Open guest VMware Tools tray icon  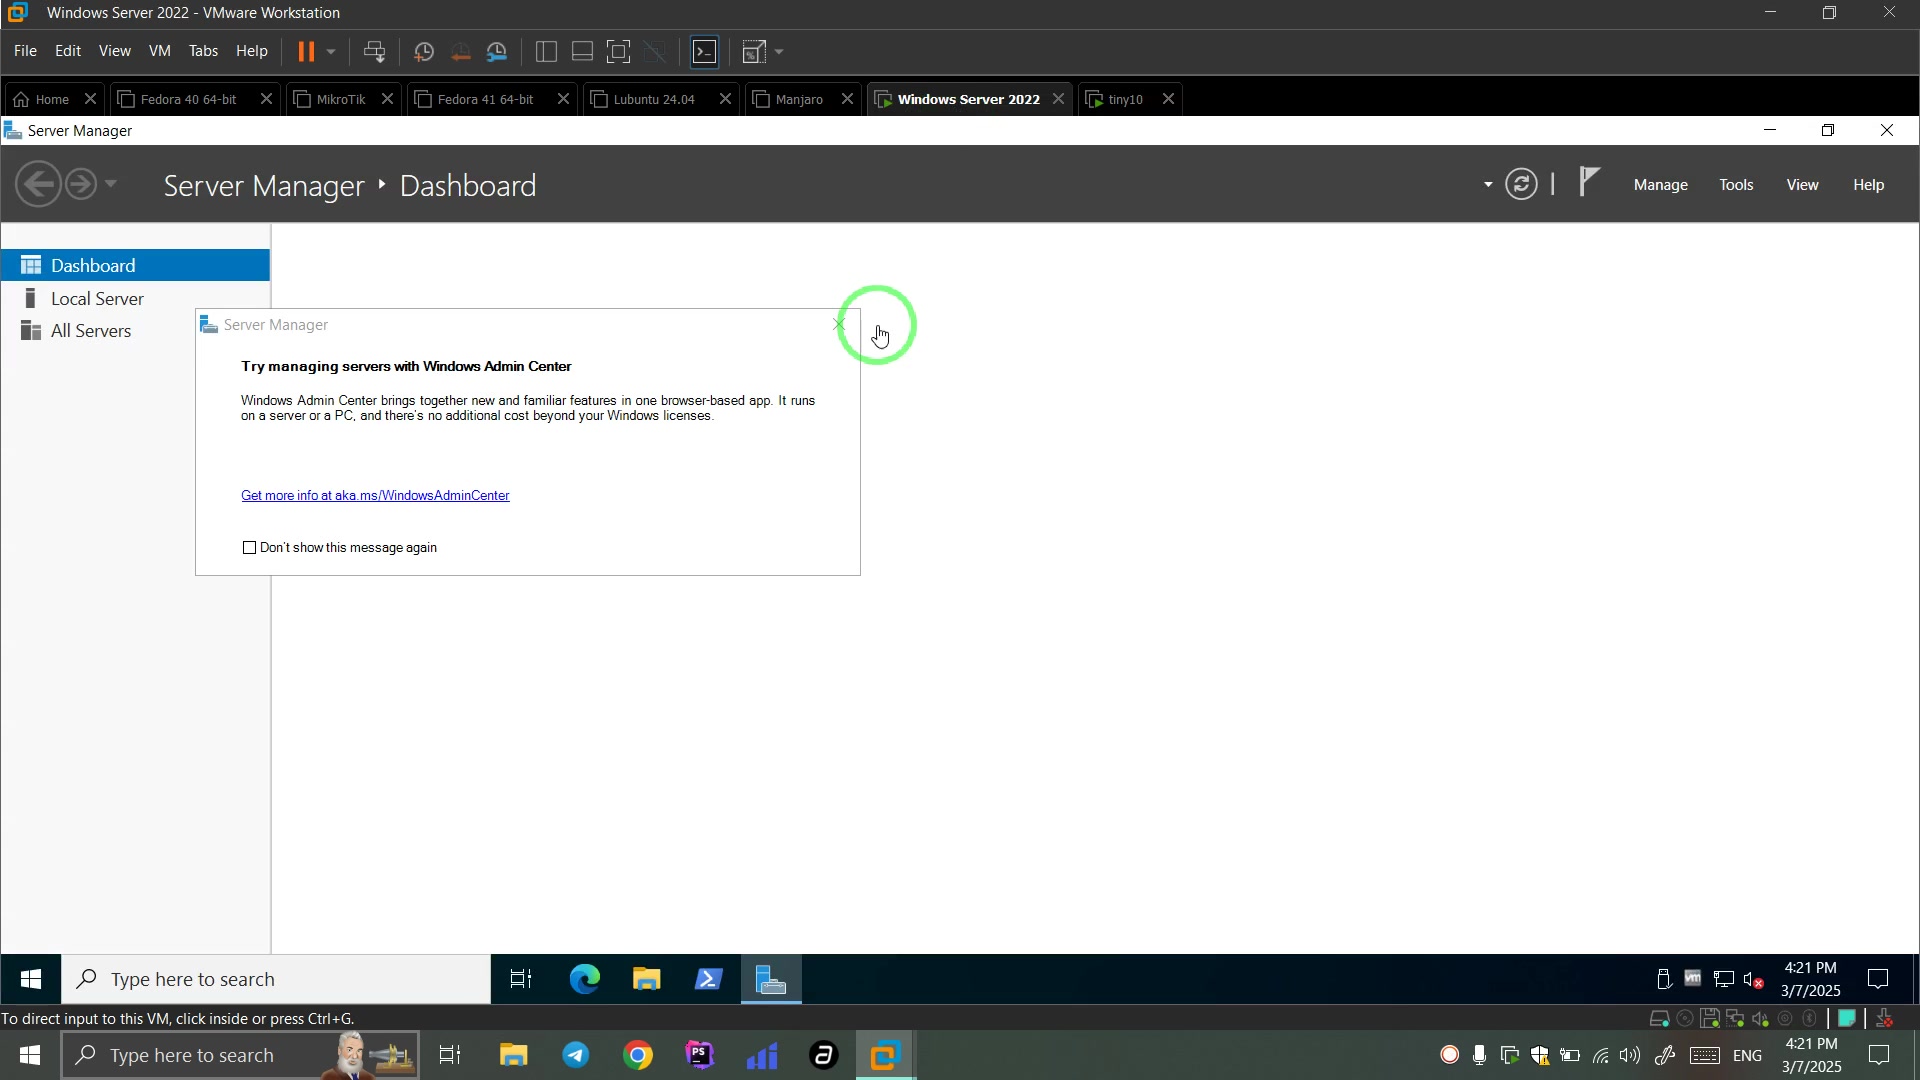click(x=1693, y=979)
